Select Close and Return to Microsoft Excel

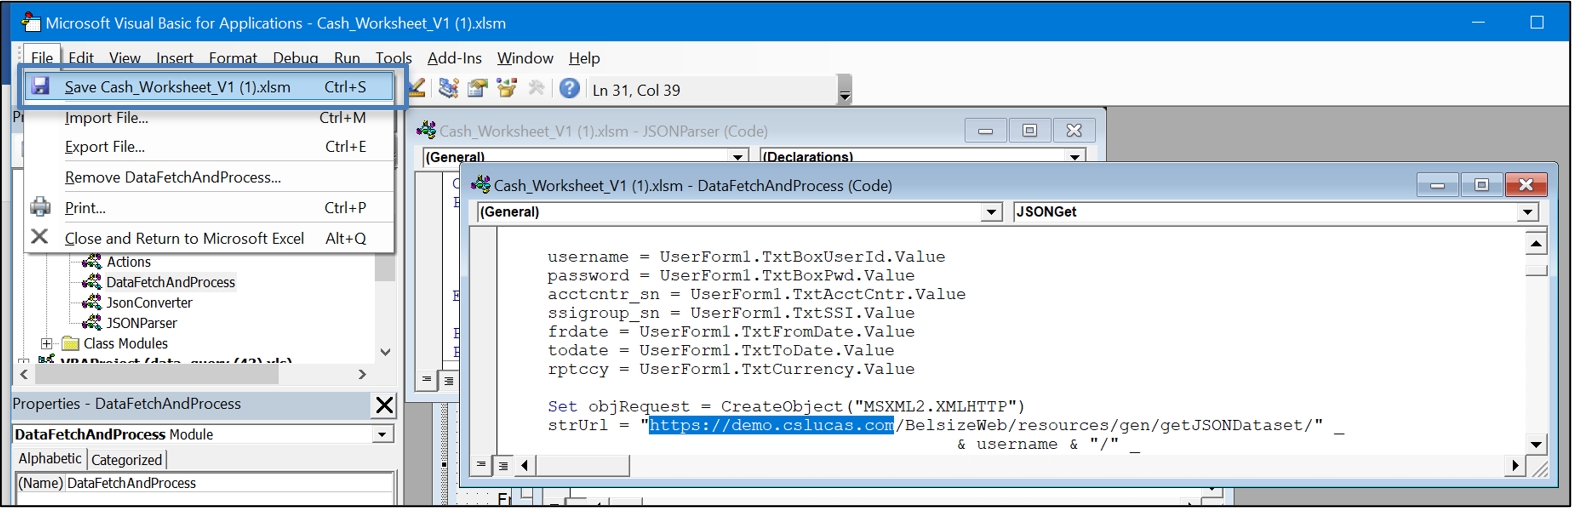(209, 238)
